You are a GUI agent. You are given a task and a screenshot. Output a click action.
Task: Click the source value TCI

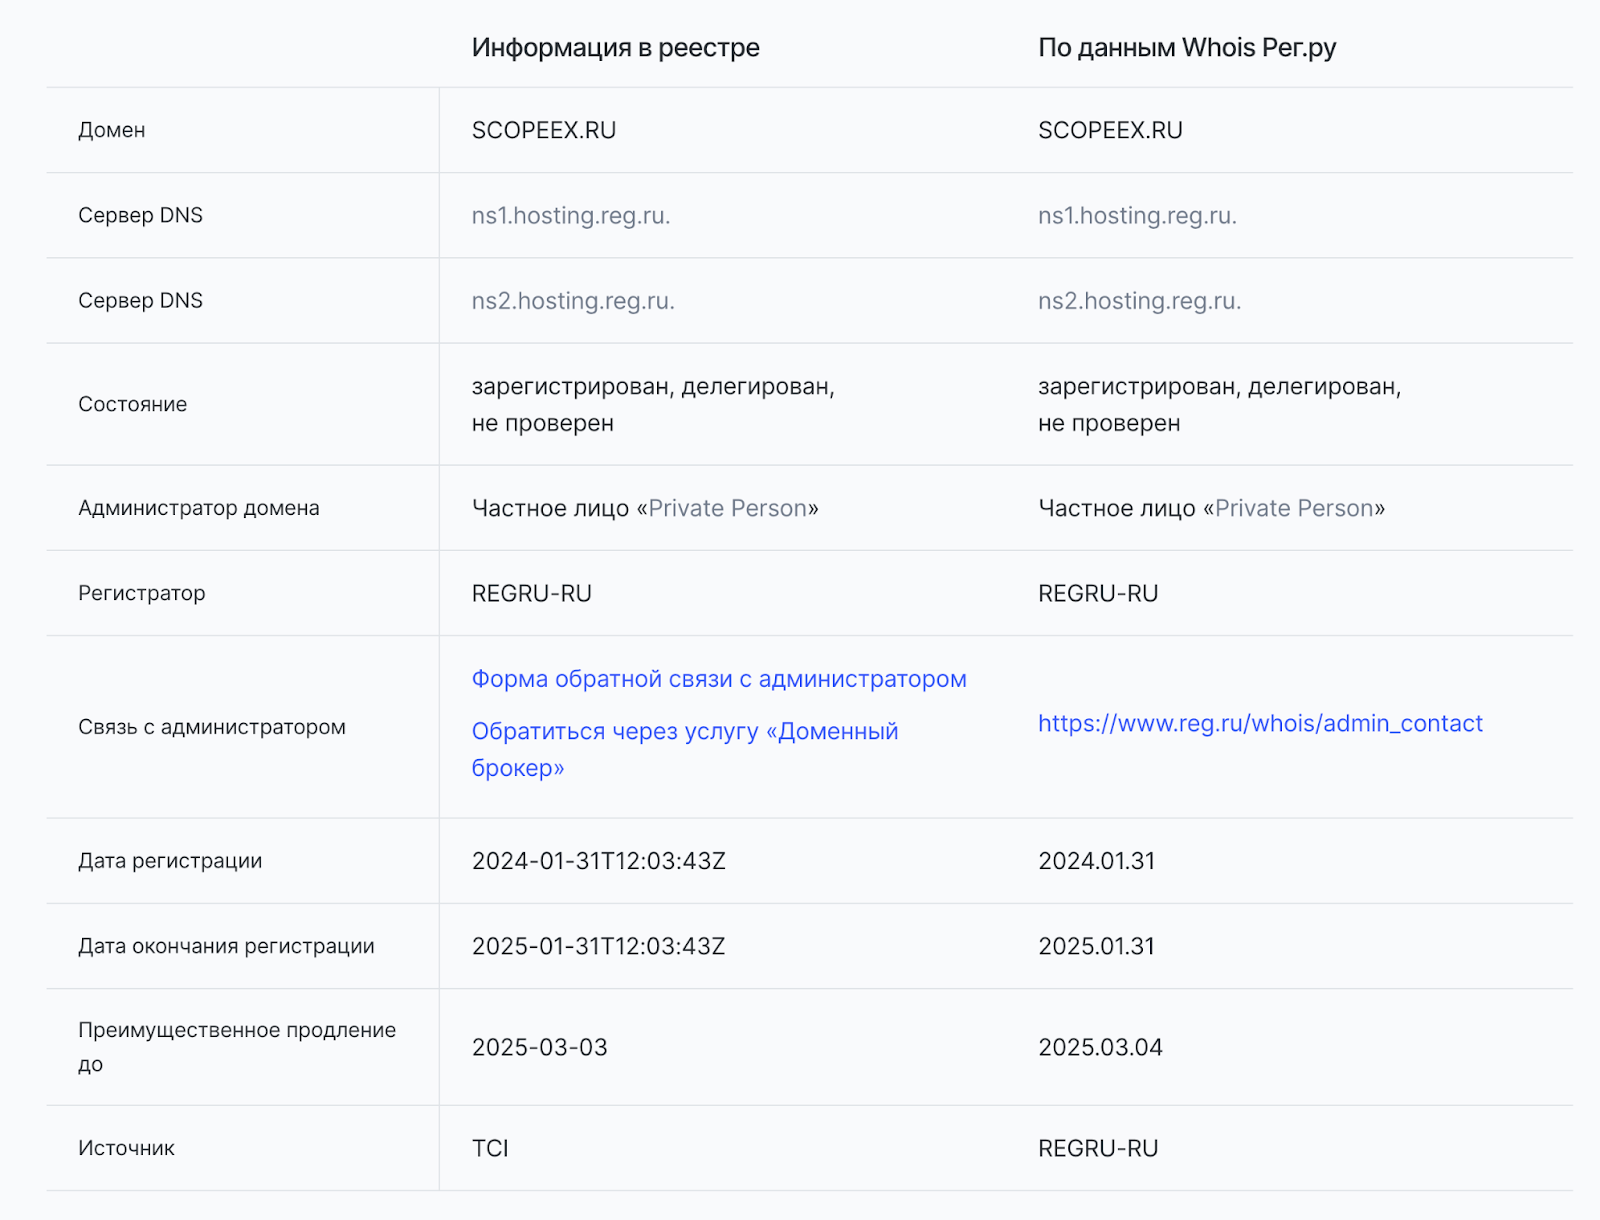pyautogui.click(x=490, y=1148)
